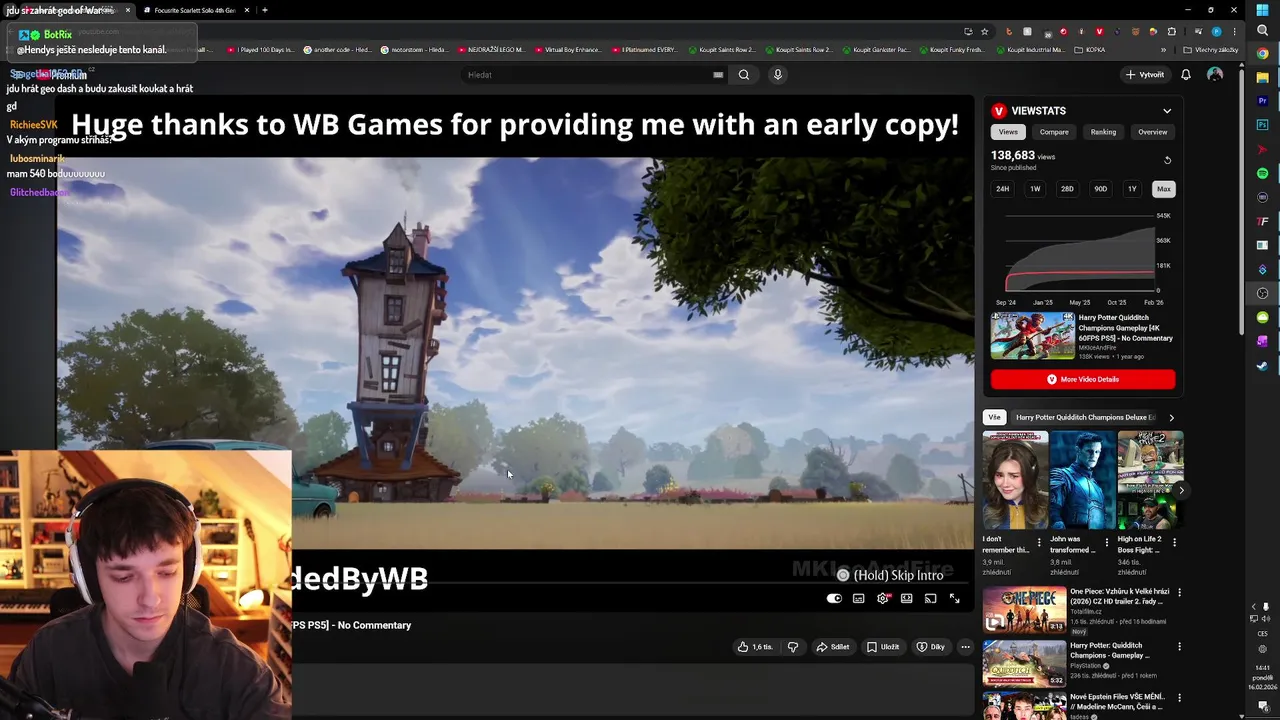The height and width of the screenshot is (720, 1280).
Task: Open options for One Piece trailer video
Action: pos(1179,592)
